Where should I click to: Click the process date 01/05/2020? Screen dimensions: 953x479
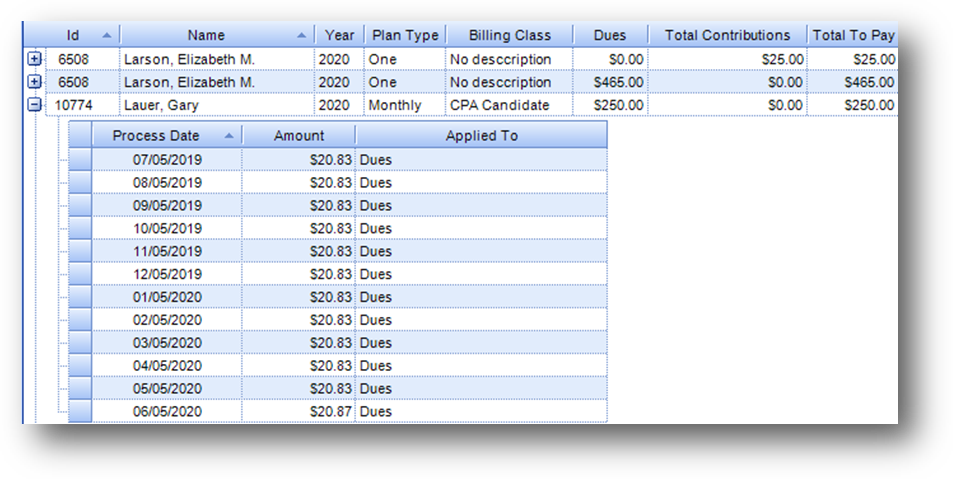click(167, 297)
